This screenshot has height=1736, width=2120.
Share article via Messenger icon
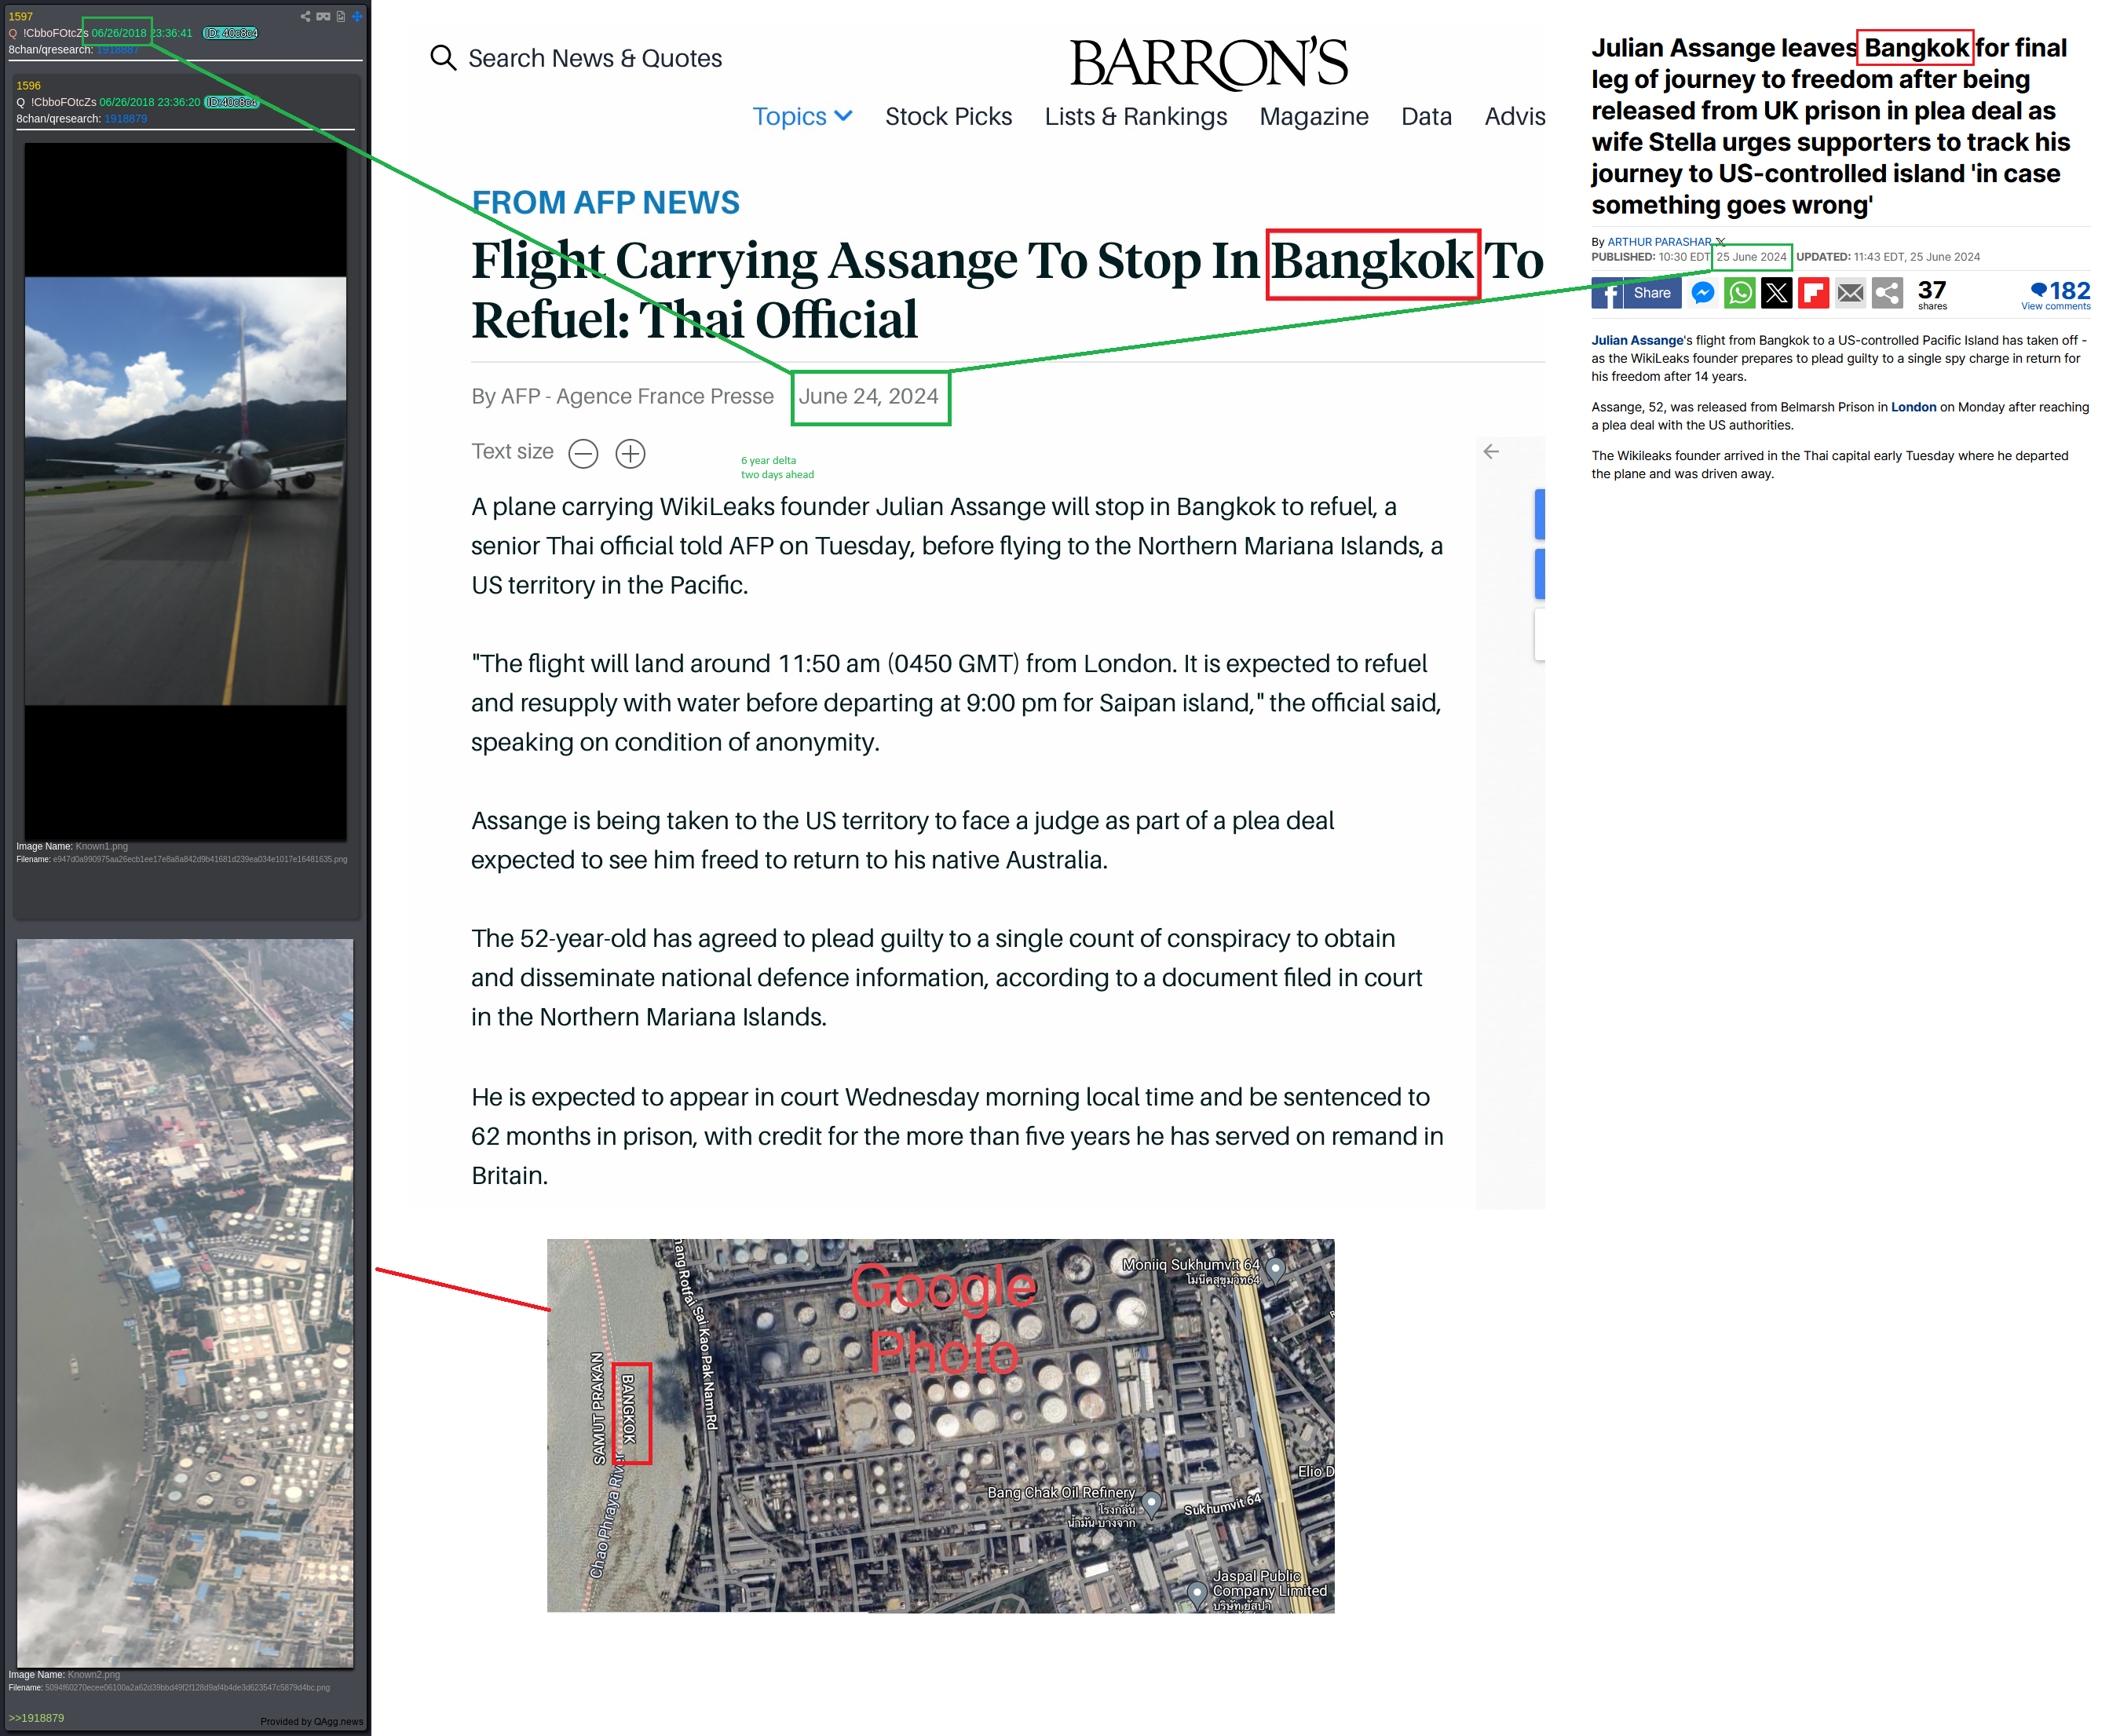coord(1703,293)
